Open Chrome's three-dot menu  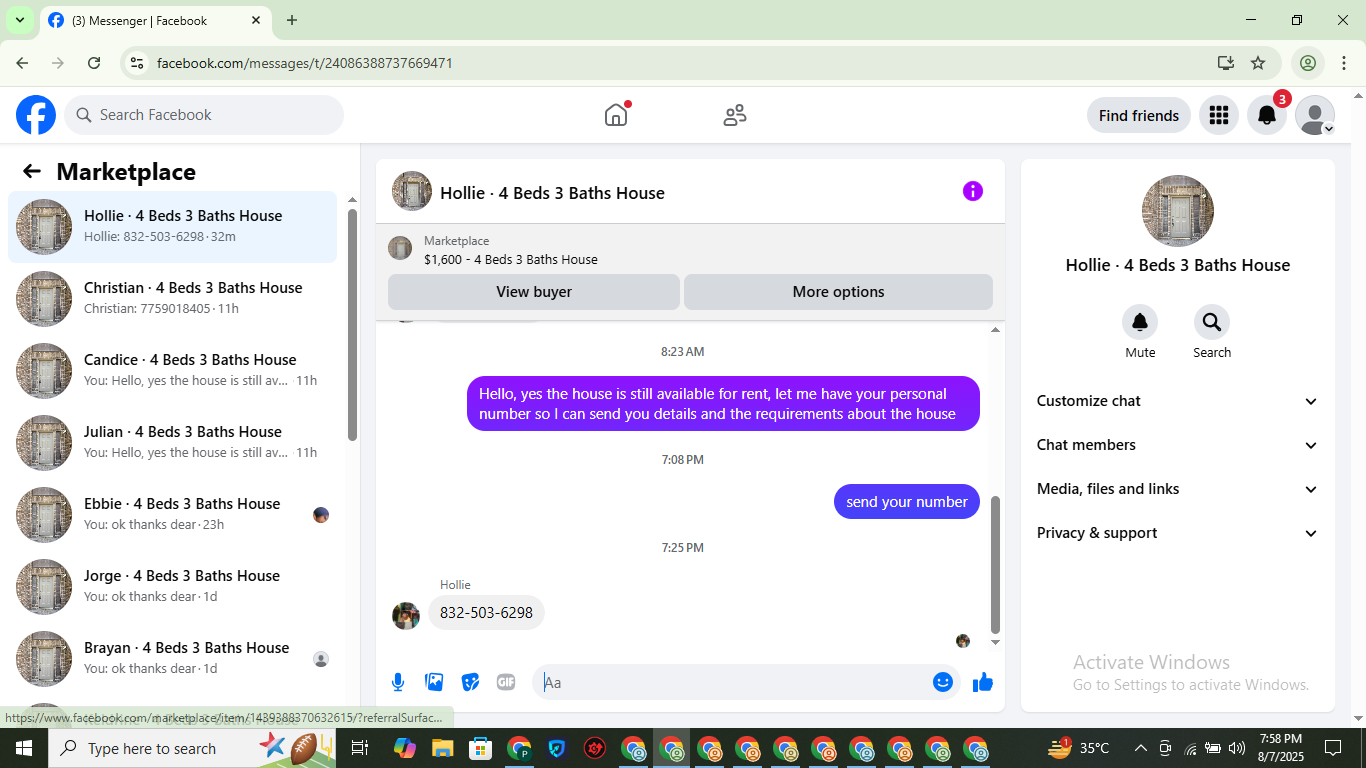point(1344,63)
